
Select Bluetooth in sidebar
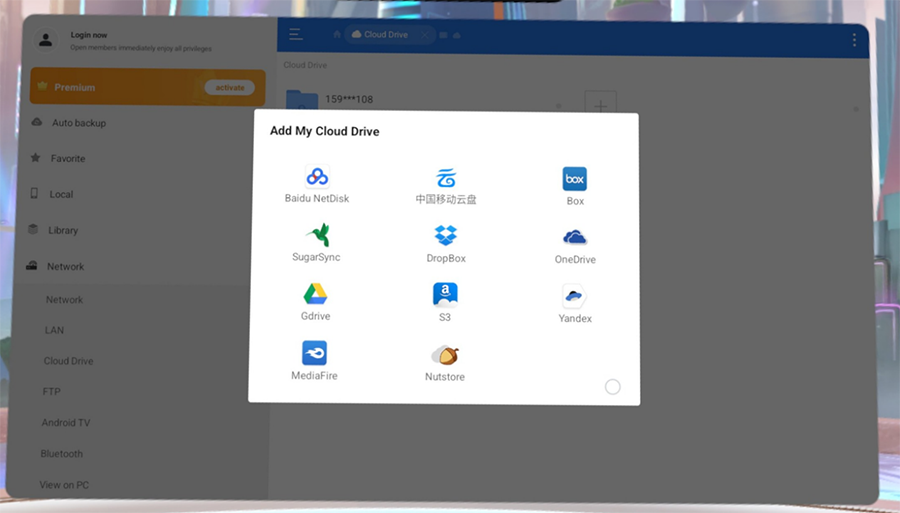tap(61, 453)
